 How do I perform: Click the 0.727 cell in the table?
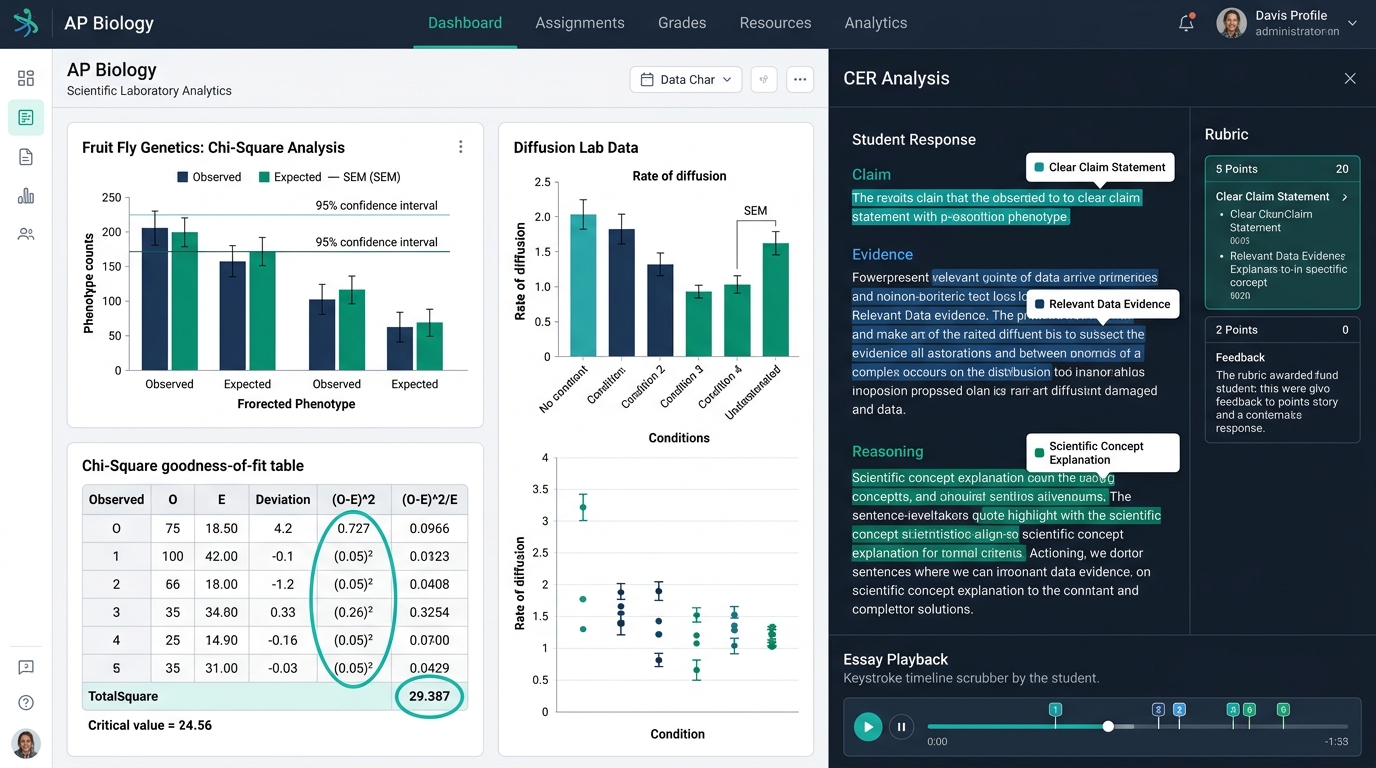[x=353, y=528]
